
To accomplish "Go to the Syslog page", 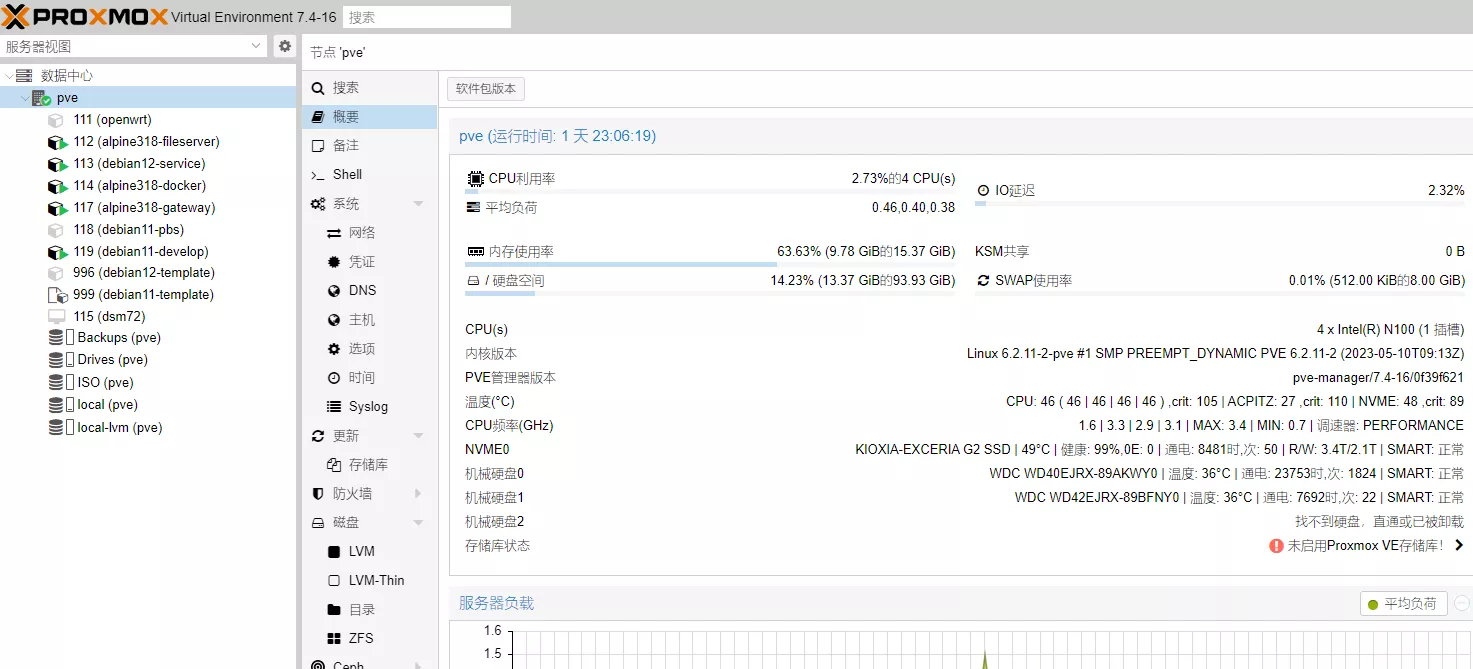I will click(367, 406).
